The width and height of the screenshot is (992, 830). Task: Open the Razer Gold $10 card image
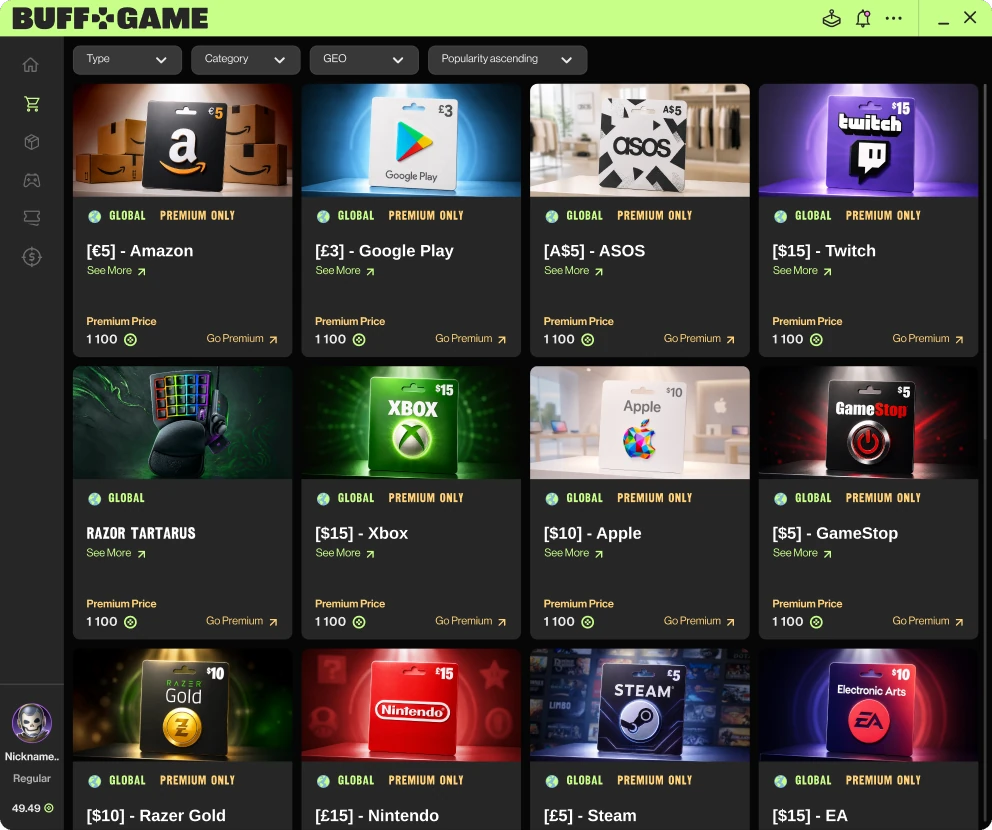tap(182, 705)
